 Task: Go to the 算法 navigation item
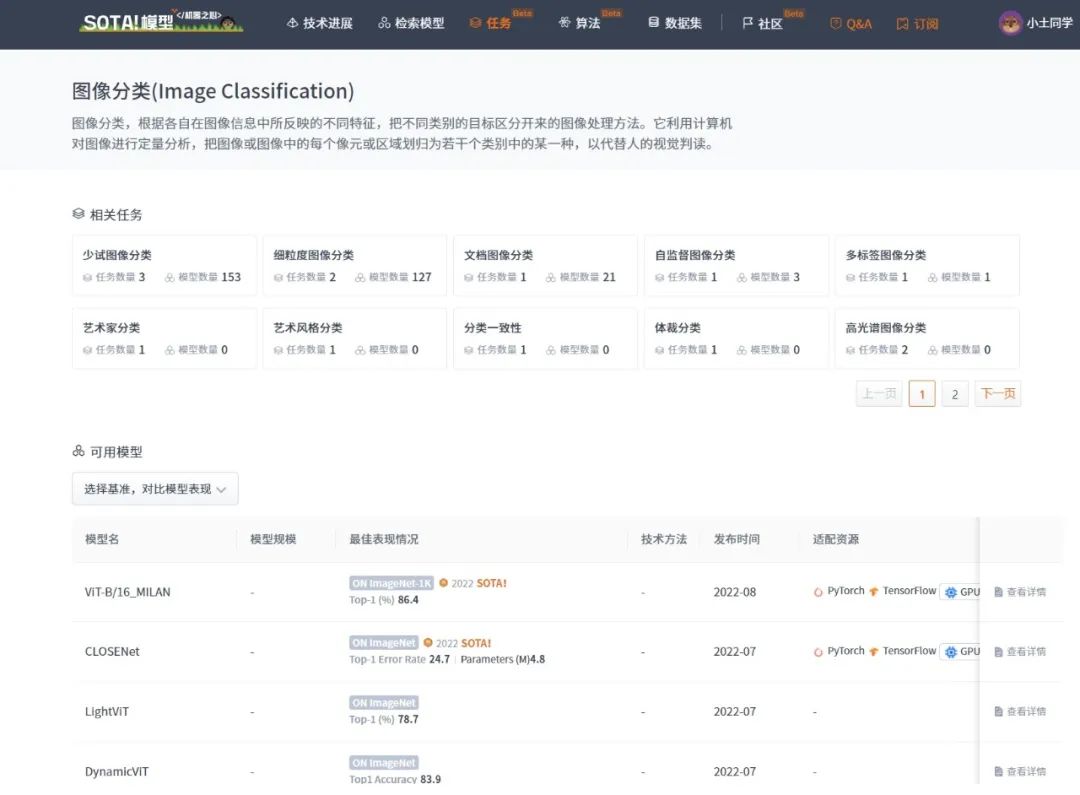(579, 23)
